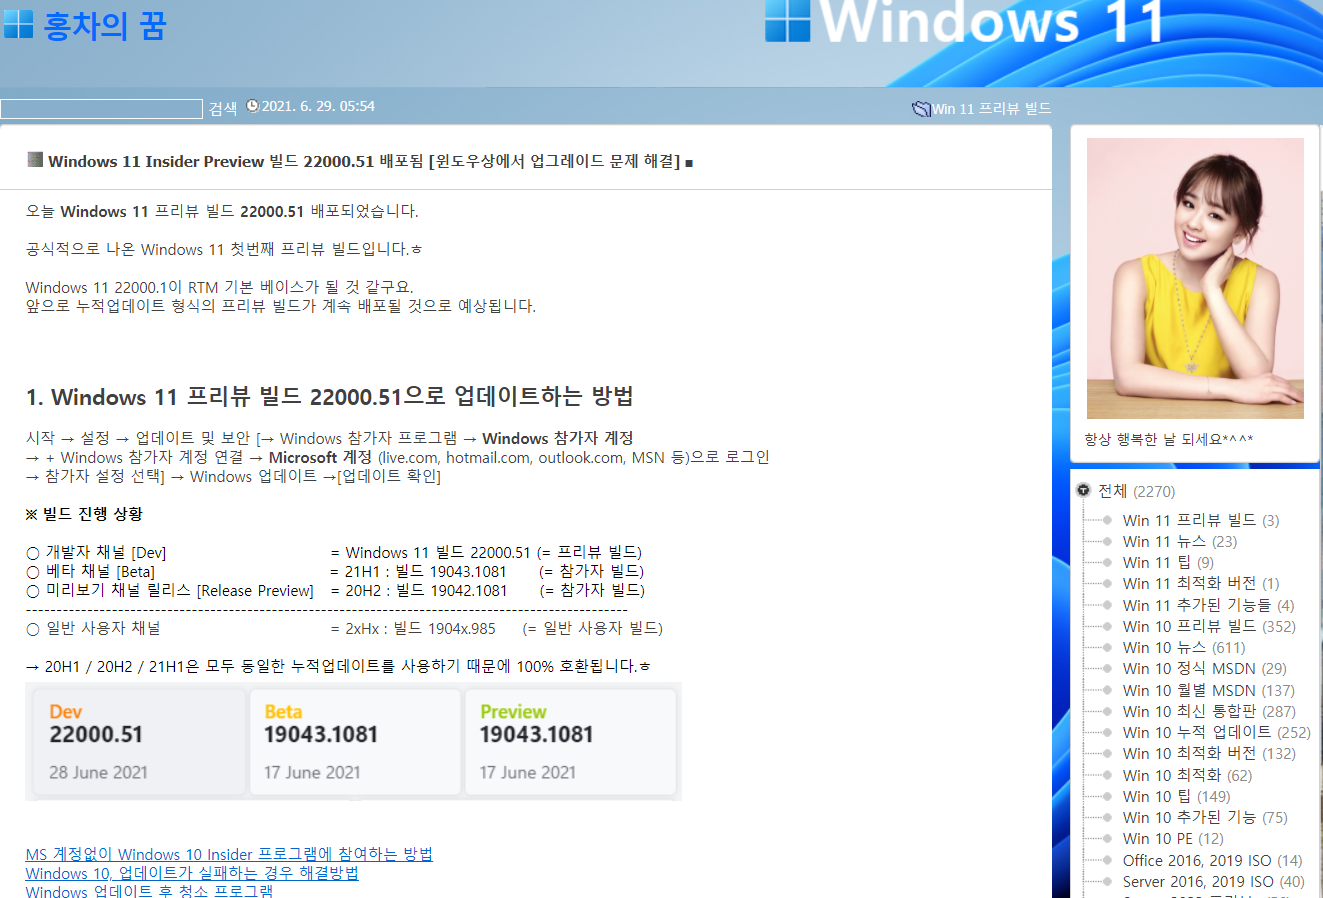Select Win 10 프리뷰 빌드 (352) category
The height and width of the screenshot is (898, 1323).
1209,626
